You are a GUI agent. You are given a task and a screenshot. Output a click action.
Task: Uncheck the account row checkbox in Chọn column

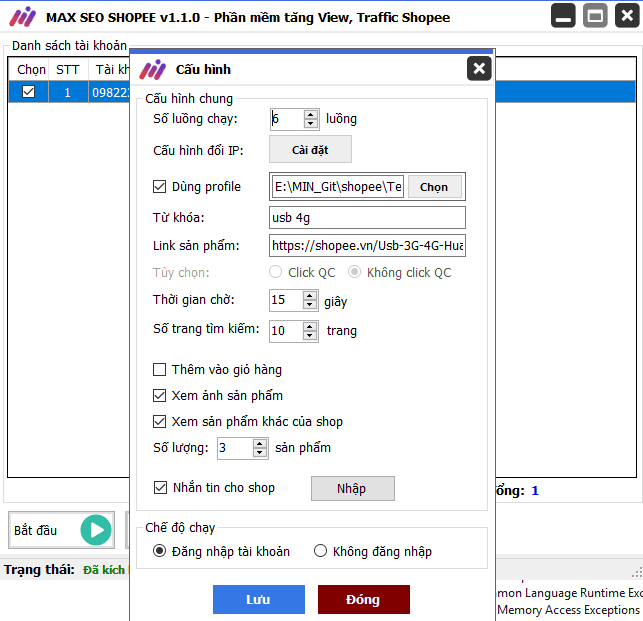pyautogui.click(x=29, y=92)
